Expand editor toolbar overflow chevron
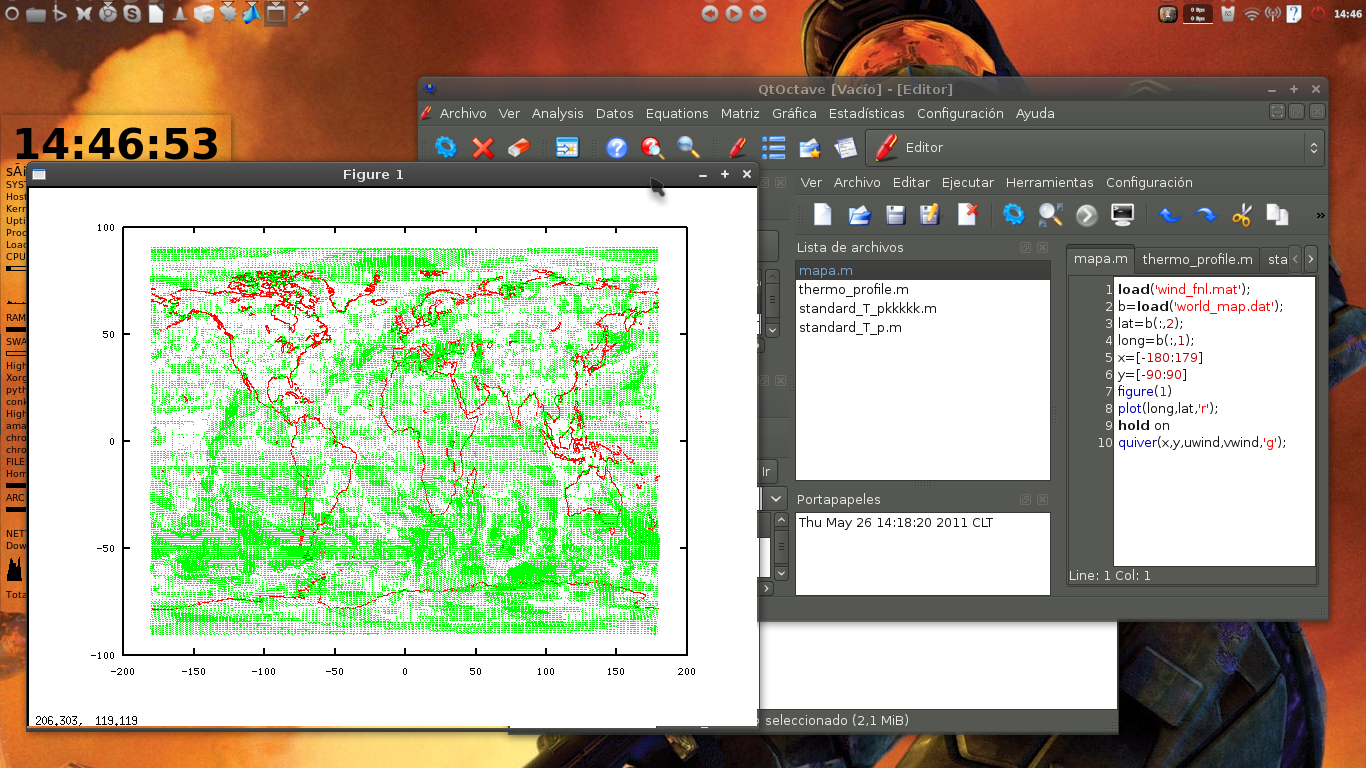1366x768 pixels. pos(1320,215)
